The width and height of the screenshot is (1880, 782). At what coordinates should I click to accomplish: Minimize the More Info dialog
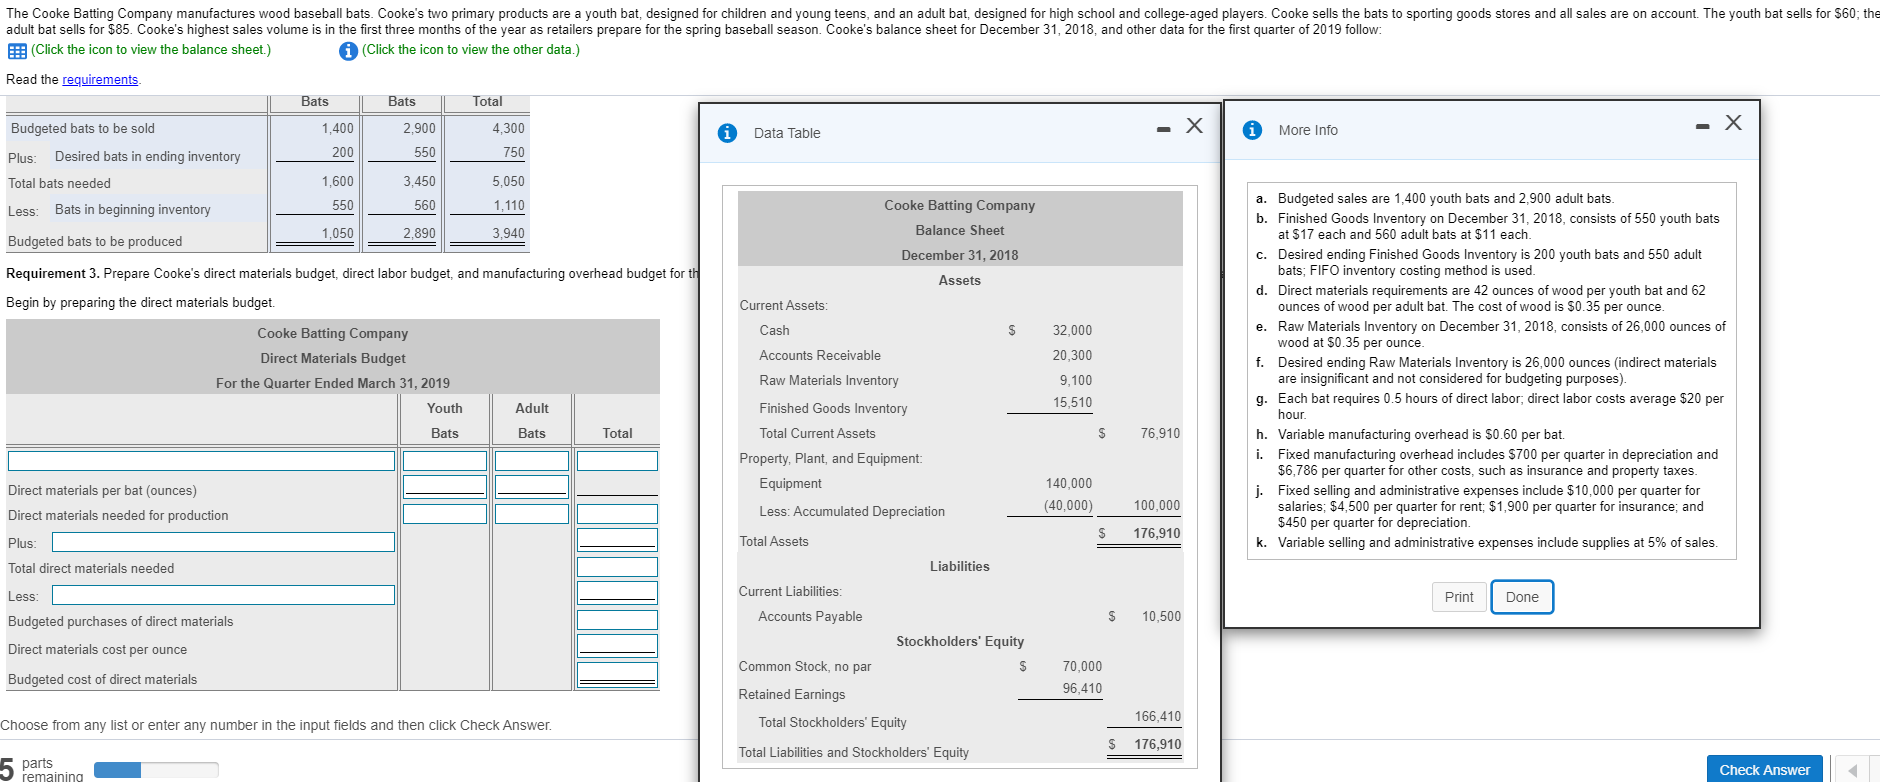point(1702,126)
